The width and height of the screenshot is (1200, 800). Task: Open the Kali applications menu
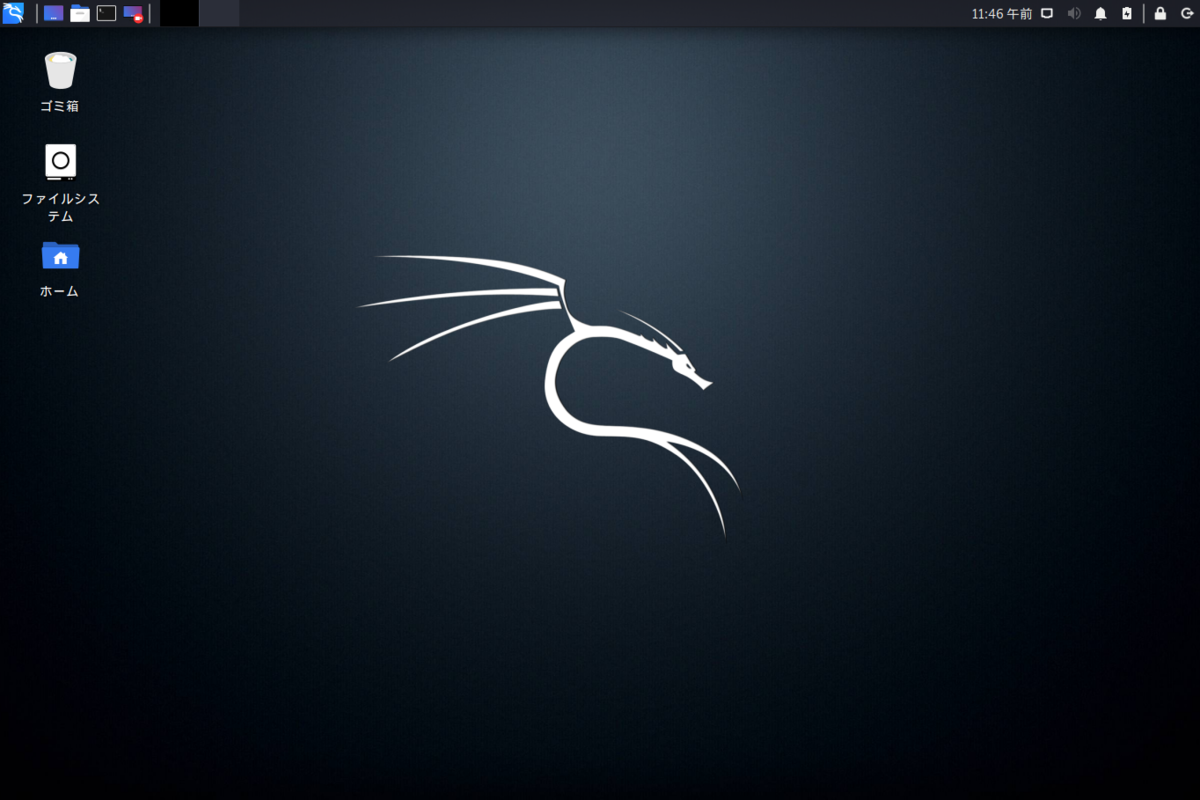(x=13, y=13)
